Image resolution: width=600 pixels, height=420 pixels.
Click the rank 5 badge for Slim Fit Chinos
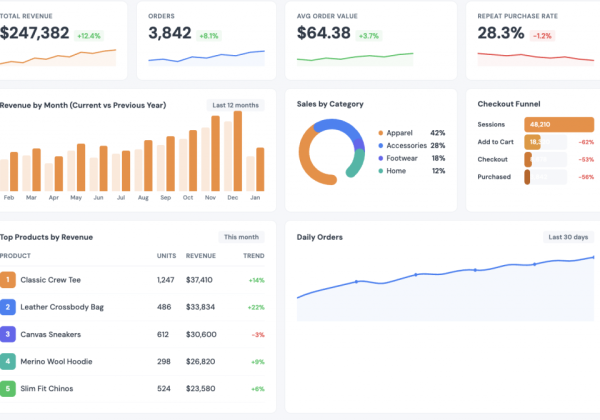7,388
